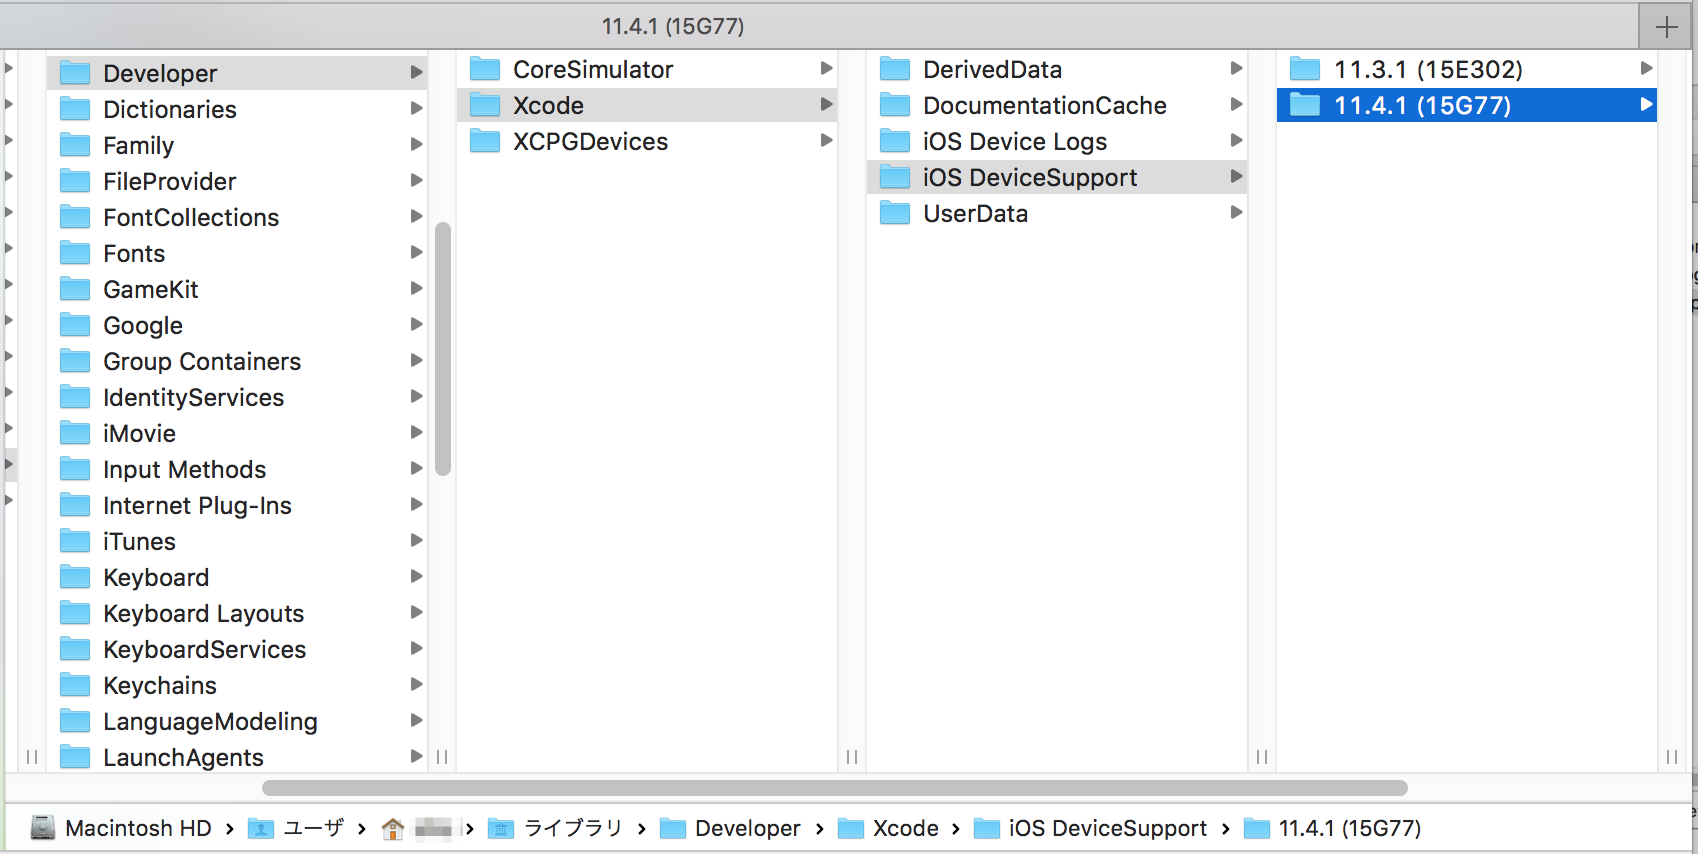1698x854 pixels.
Task: Click the Family folder icon
Action: click(75, 145)
